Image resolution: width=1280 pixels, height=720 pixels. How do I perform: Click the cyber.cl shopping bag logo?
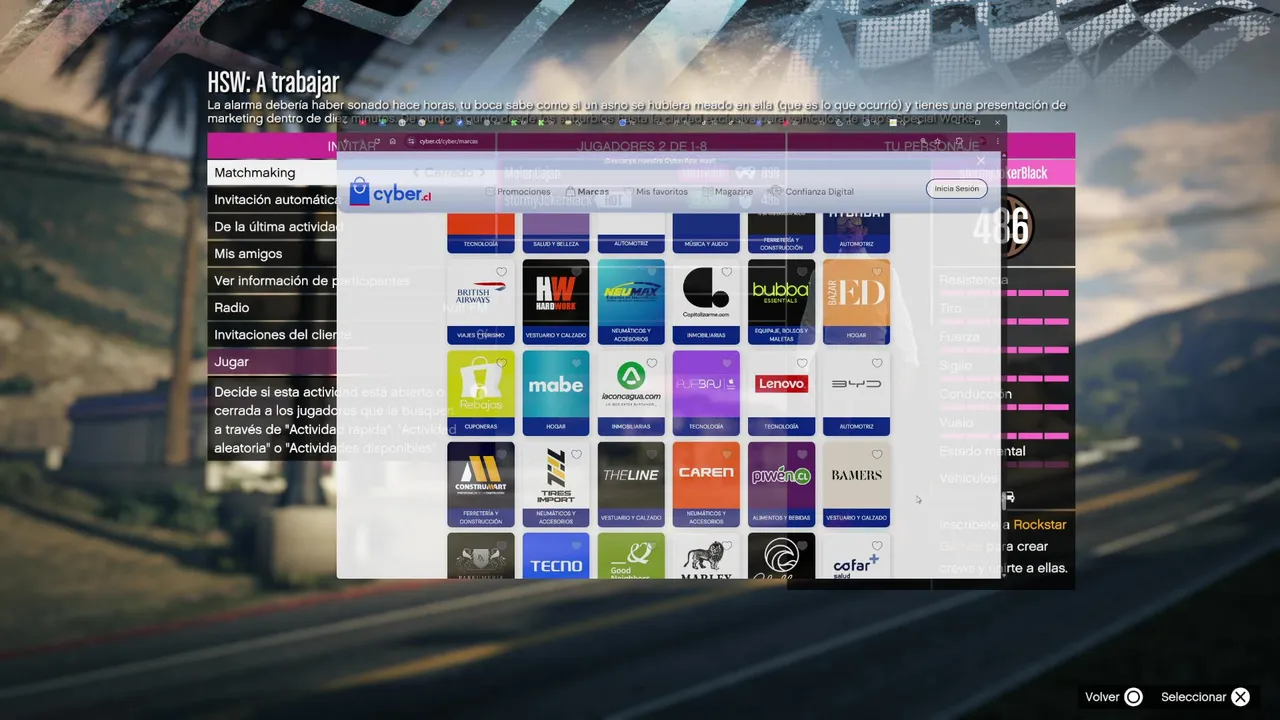(x=390, y=192)
